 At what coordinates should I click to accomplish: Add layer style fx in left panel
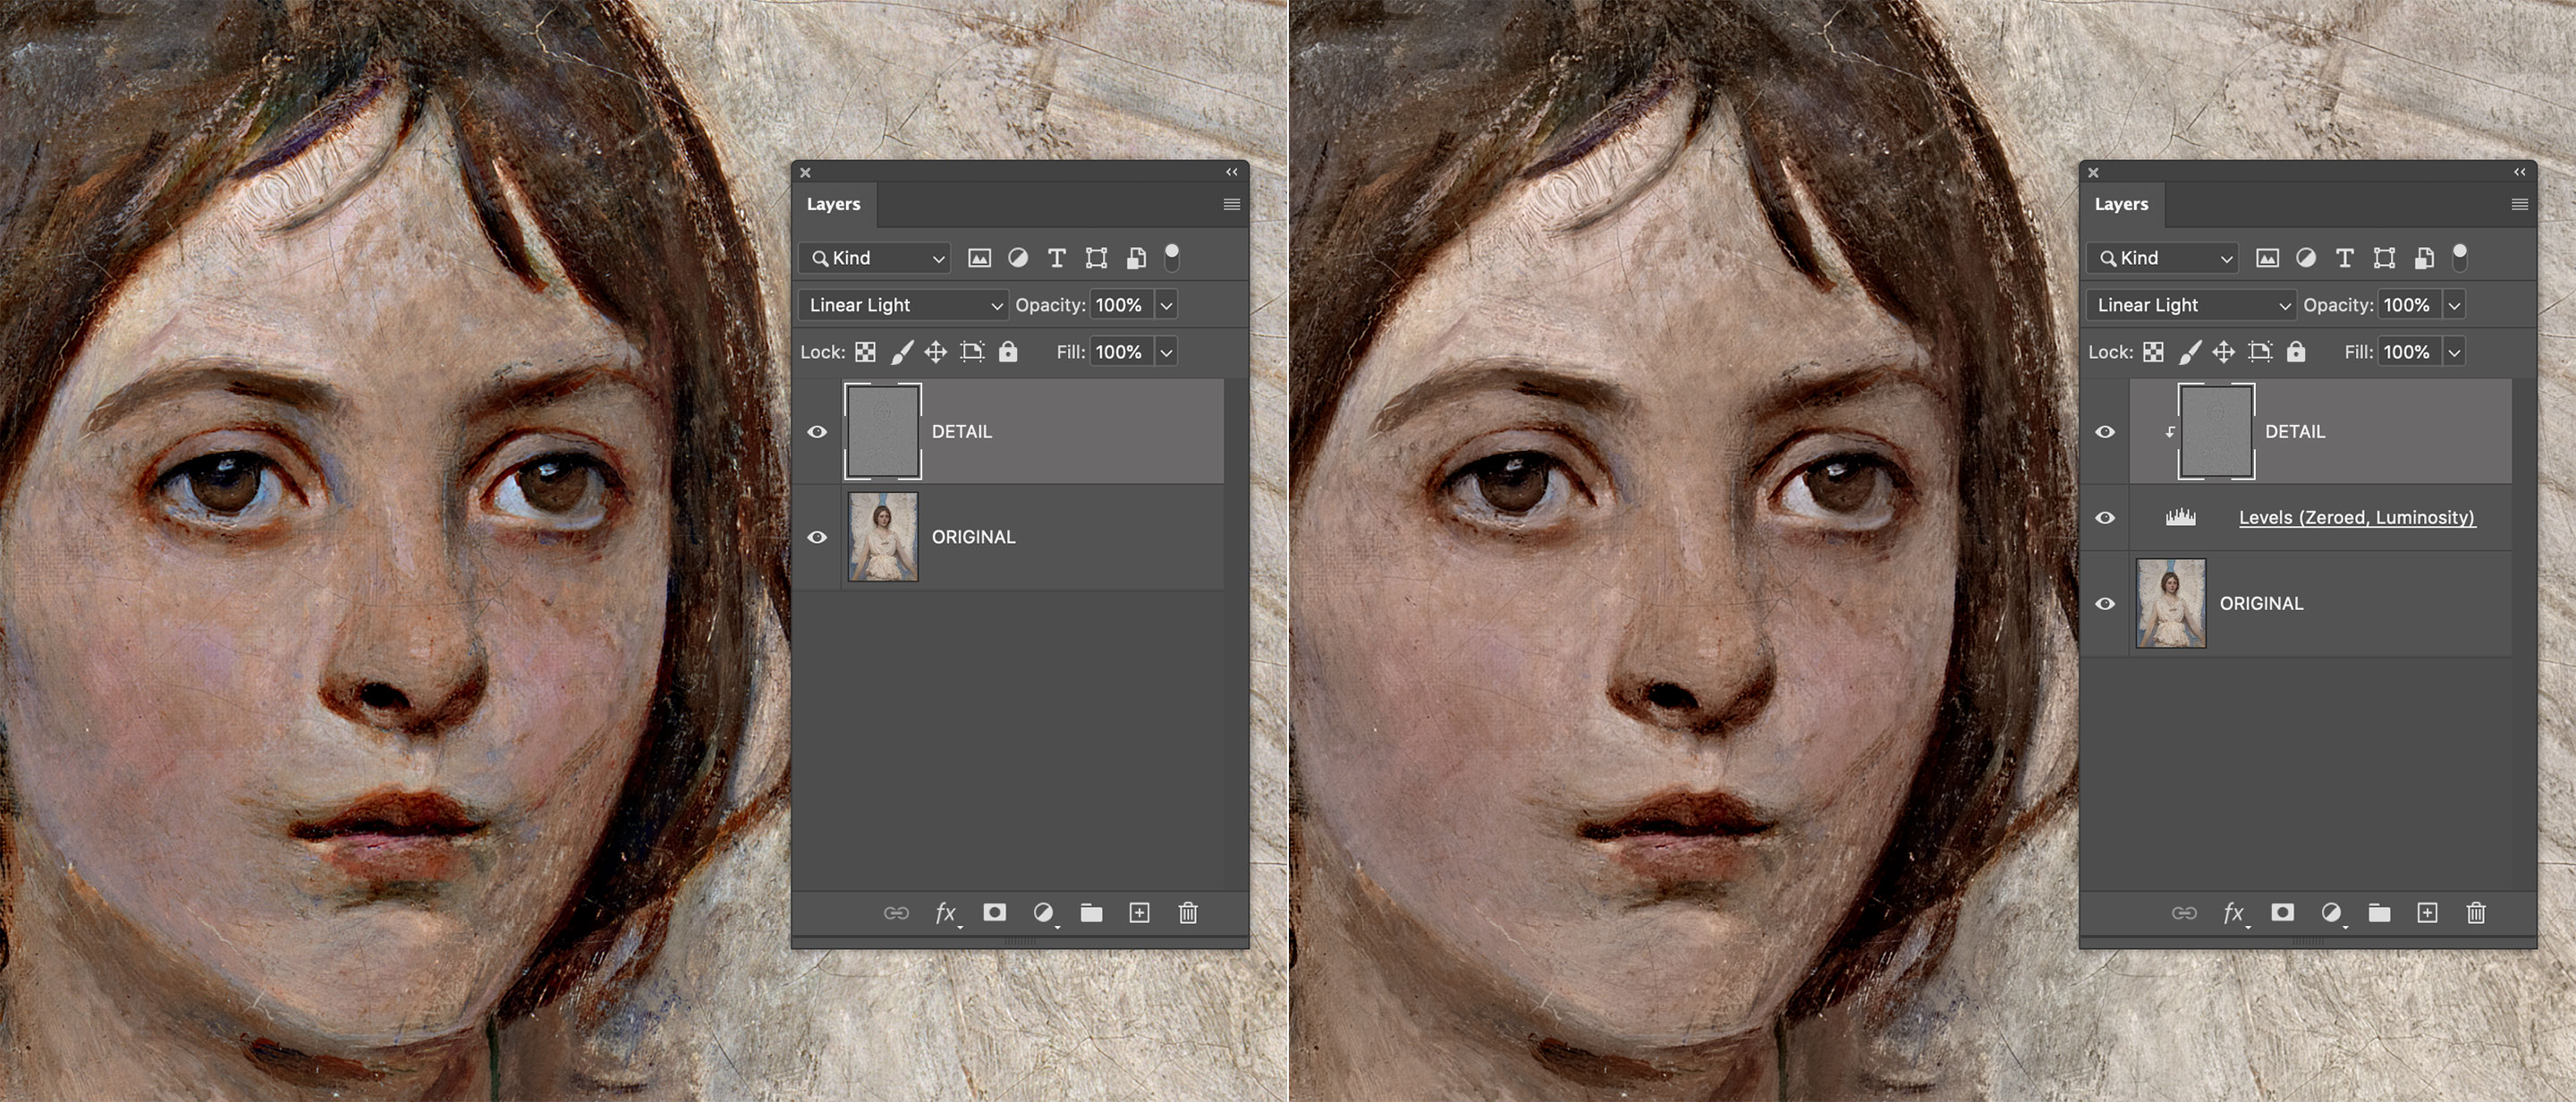coord(946,913)
